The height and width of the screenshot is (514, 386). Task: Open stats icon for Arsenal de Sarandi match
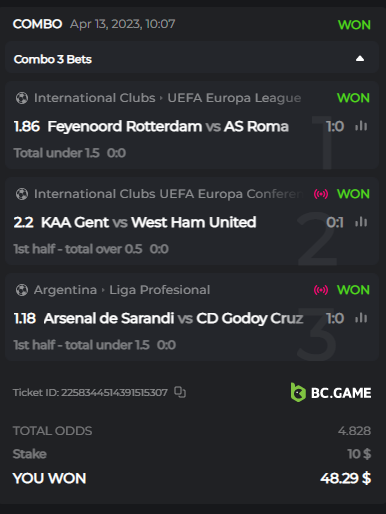(361, 318)
